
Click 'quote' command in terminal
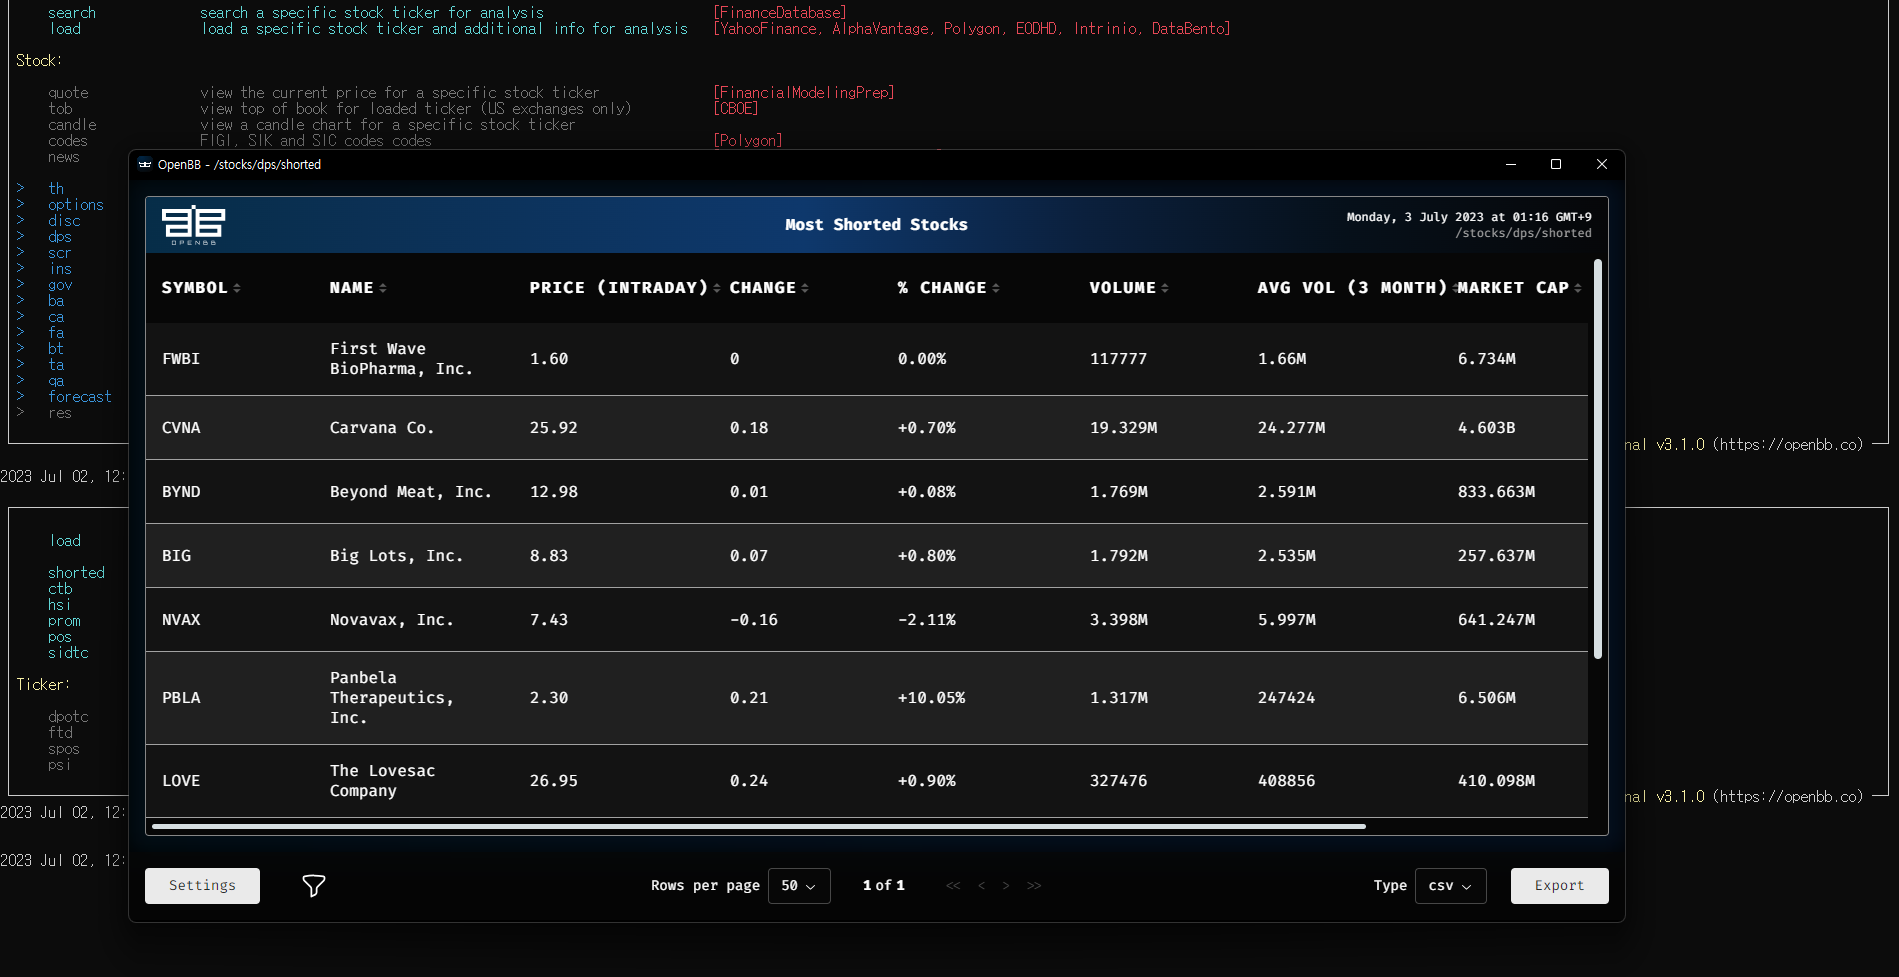tap(68, 93)
